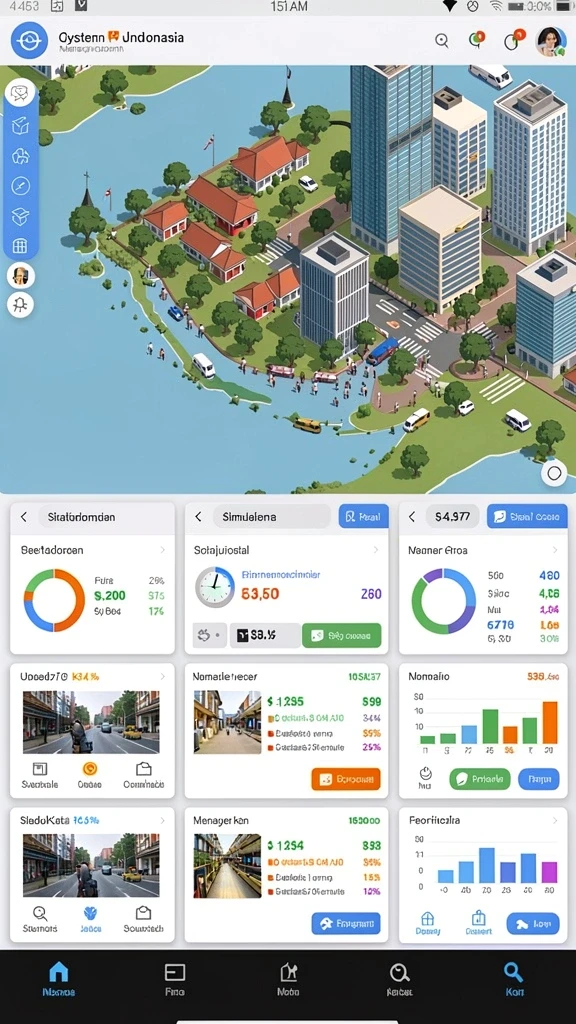Click the $ 1254 value in Menager kan card

[285, 845]
